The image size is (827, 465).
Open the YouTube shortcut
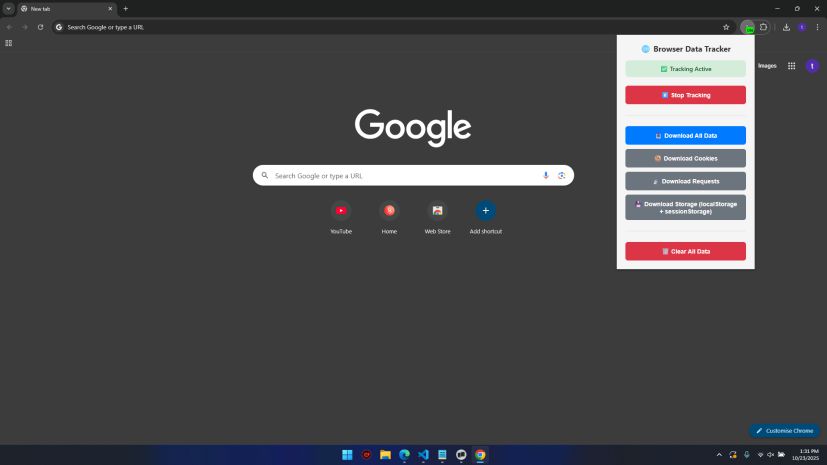click(341, 217)
